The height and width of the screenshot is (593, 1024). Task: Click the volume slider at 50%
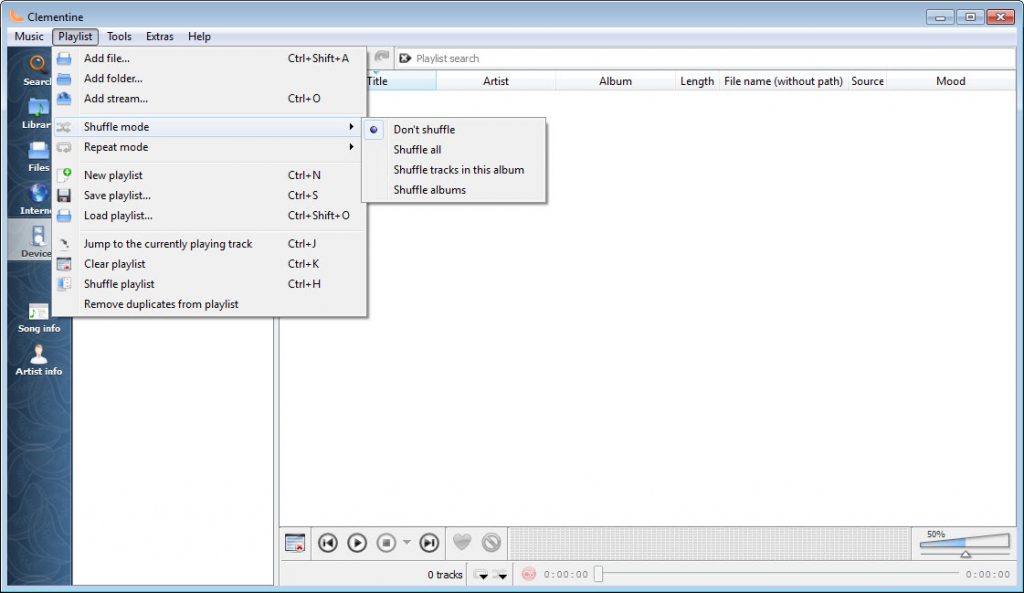(x=965, y=543)
